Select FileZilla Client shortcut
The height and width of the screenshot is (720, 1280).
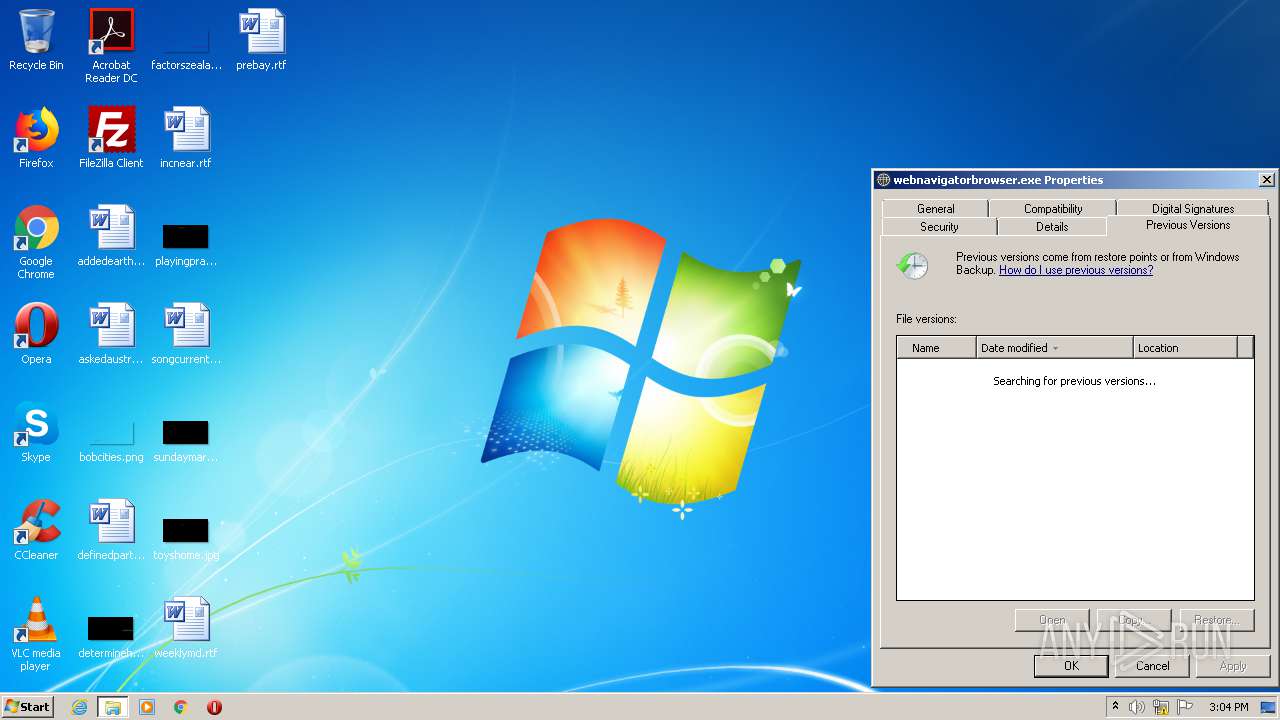(x=111, y=138)
